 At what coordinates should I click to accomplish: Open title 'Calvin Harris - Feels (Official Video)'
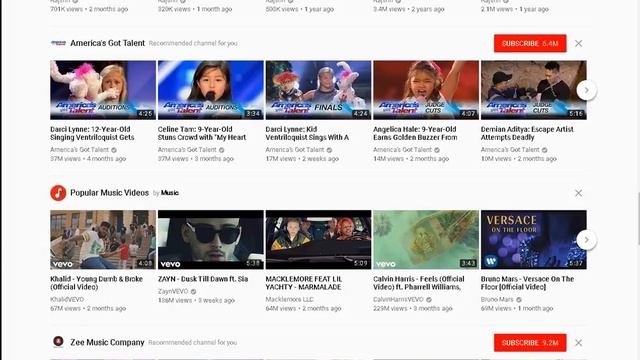click(419, 283)
